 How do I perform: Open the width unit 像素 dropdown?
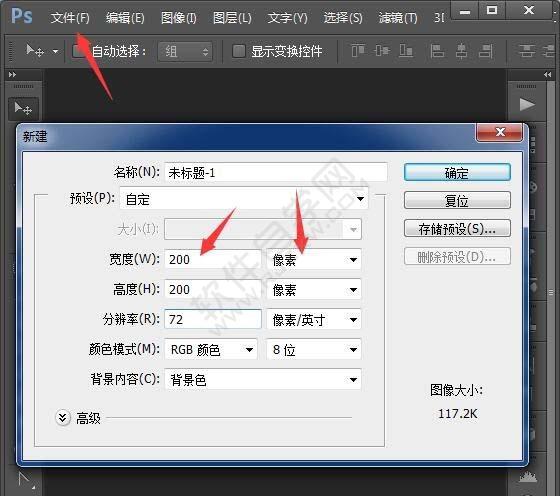click(x=314, y=259)
